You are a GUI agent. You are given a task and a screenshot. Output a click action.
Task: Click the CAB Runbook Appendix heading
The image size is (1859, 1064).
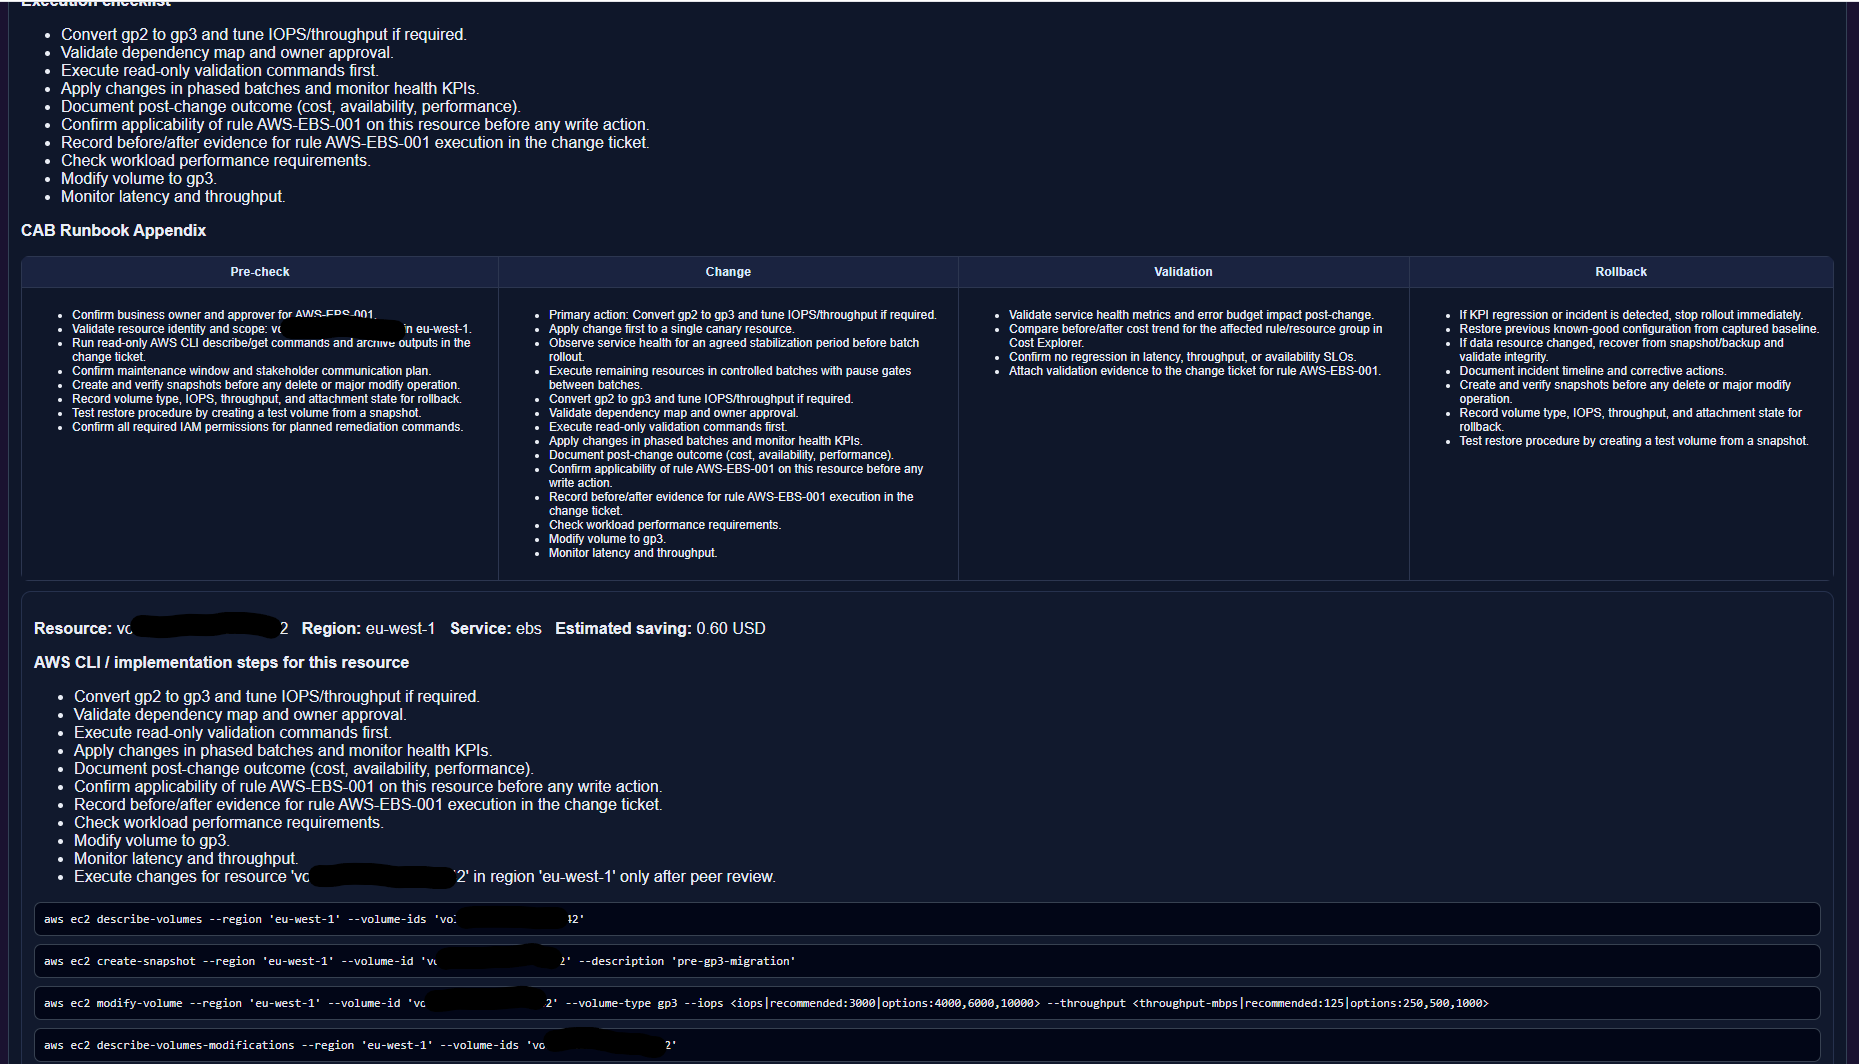113,230
